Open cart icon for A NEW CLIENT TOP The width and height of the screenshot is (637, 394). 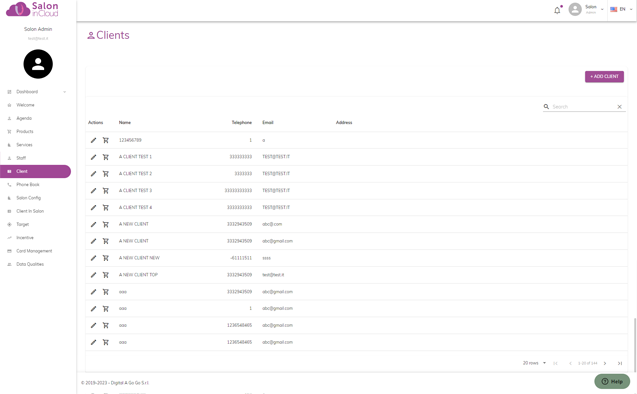click(106, 275)
